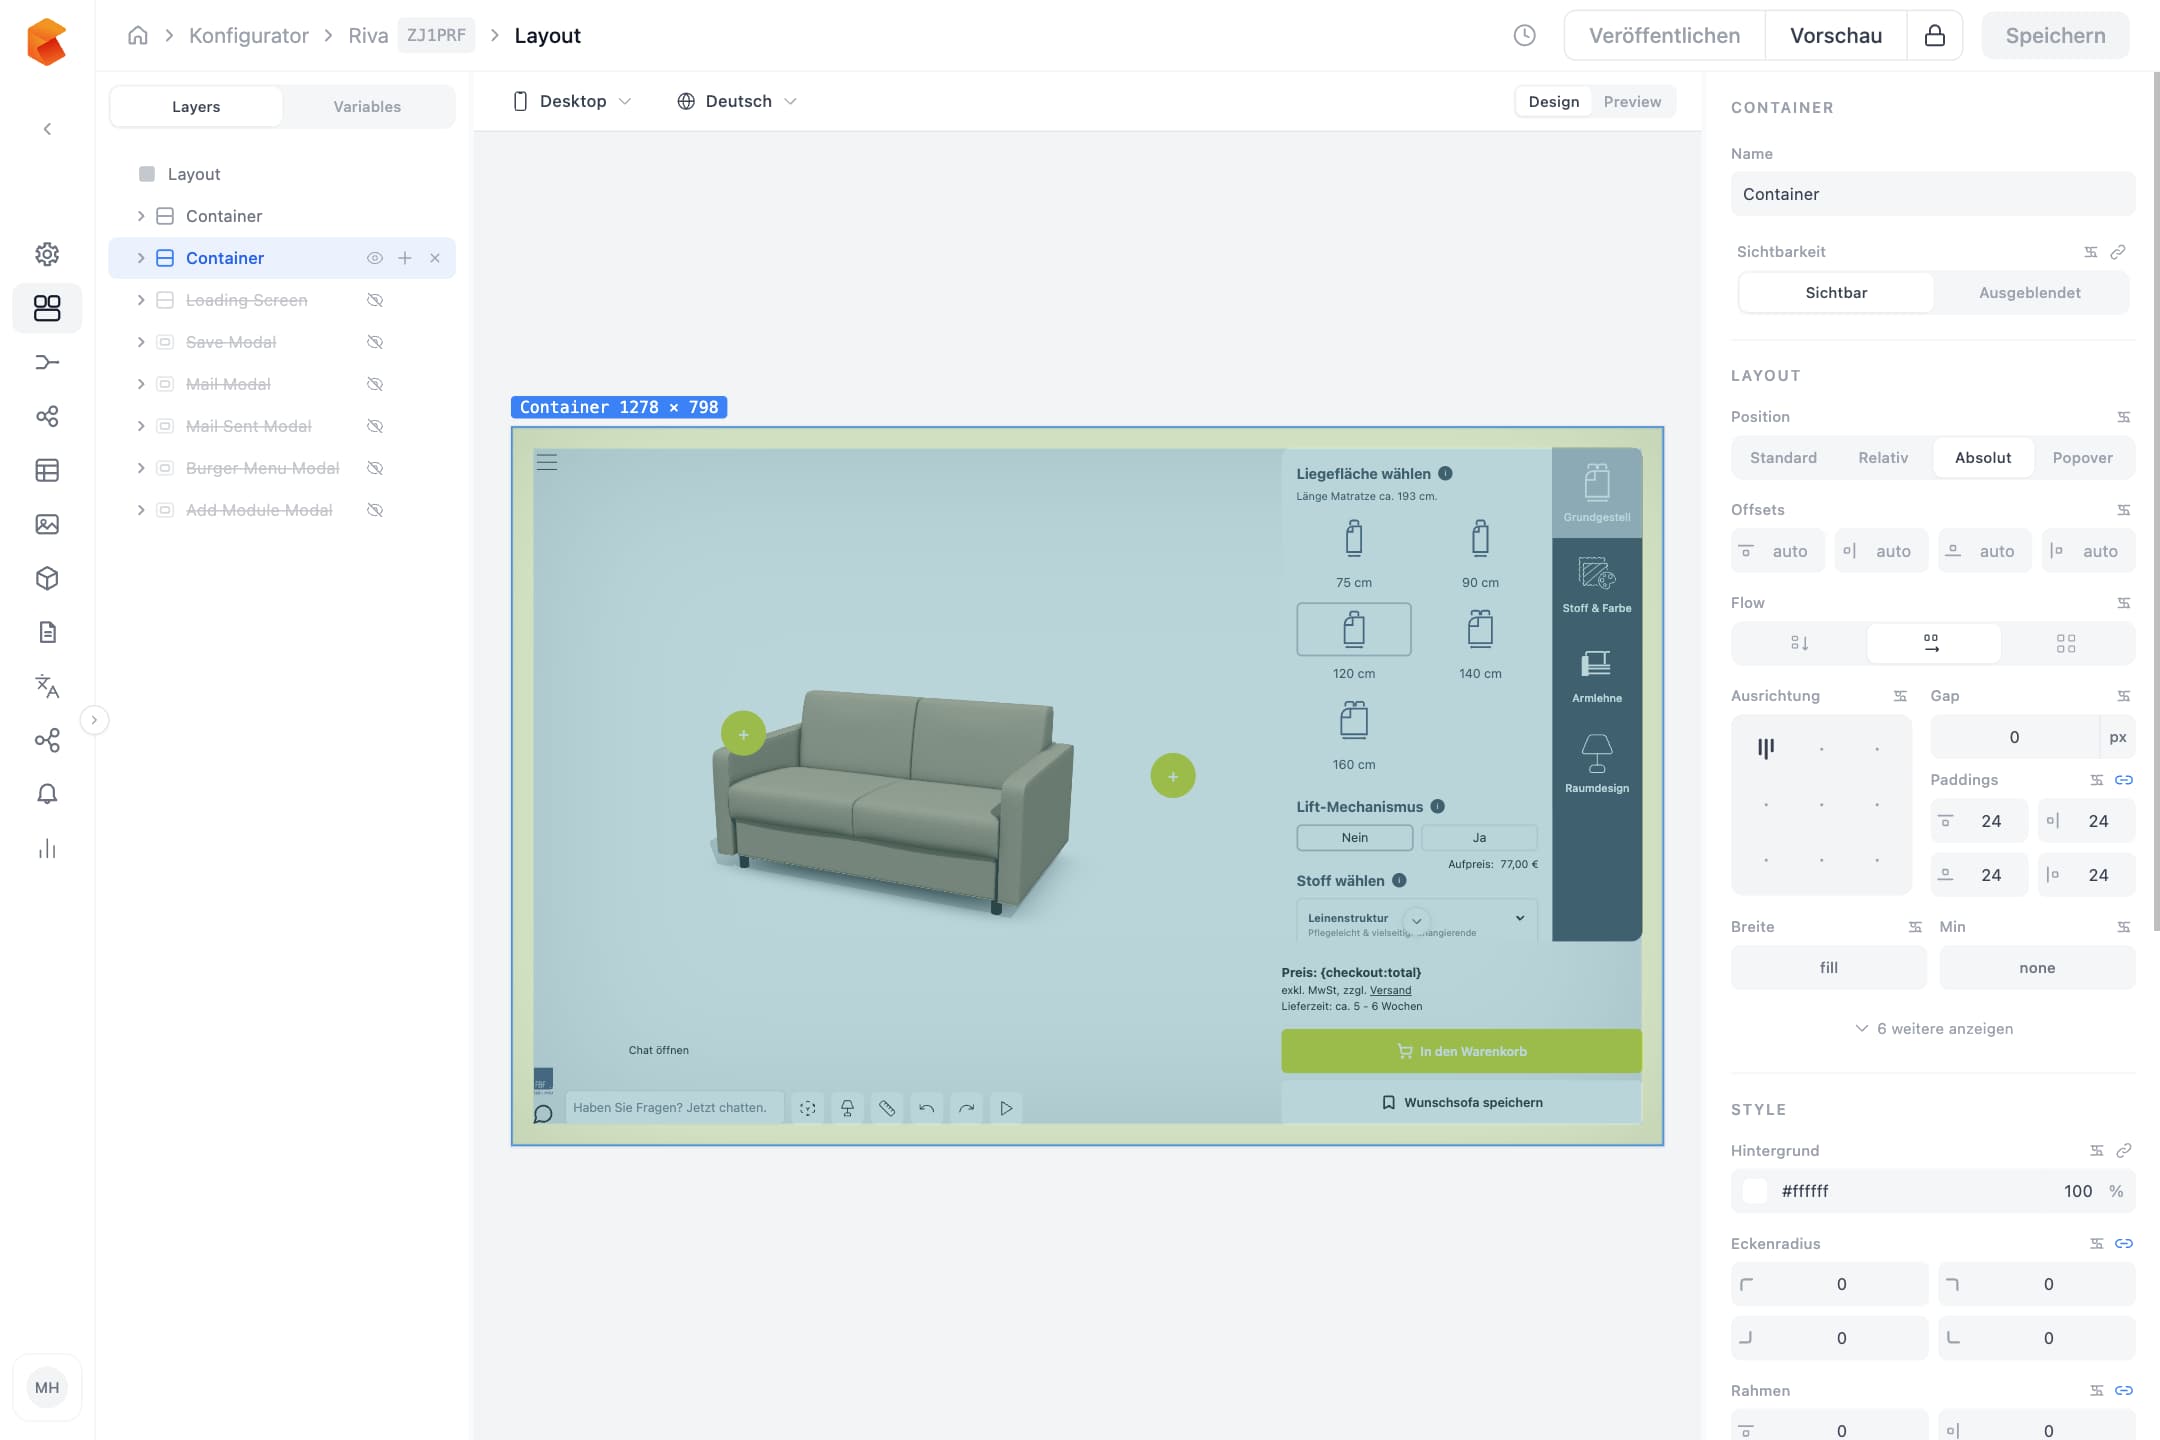Open the table data sidebar icon

(x=47, y=470)
